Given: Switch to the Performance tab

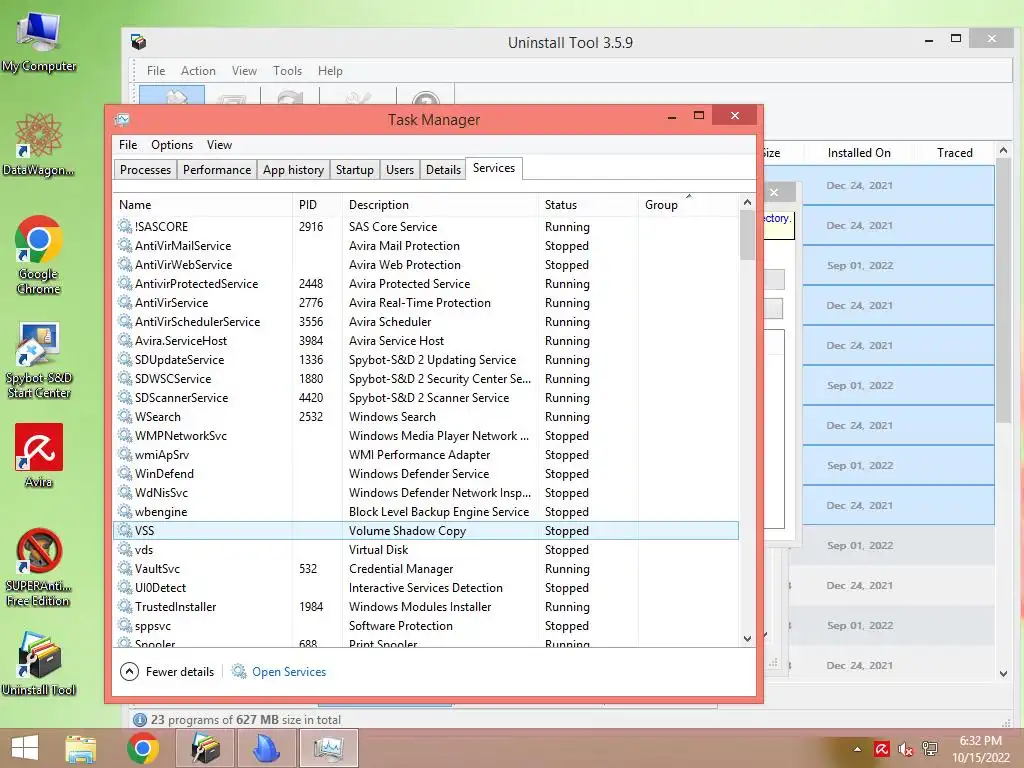Looking at the screenshot, I should pyautogui.click(x=217, y=170).
